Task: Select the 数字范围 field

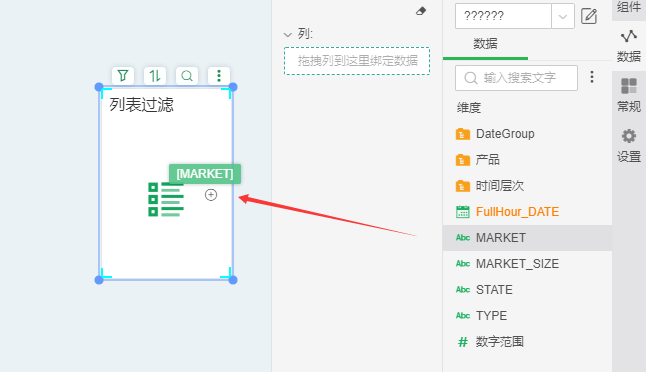Action: [x=499, y=342]
